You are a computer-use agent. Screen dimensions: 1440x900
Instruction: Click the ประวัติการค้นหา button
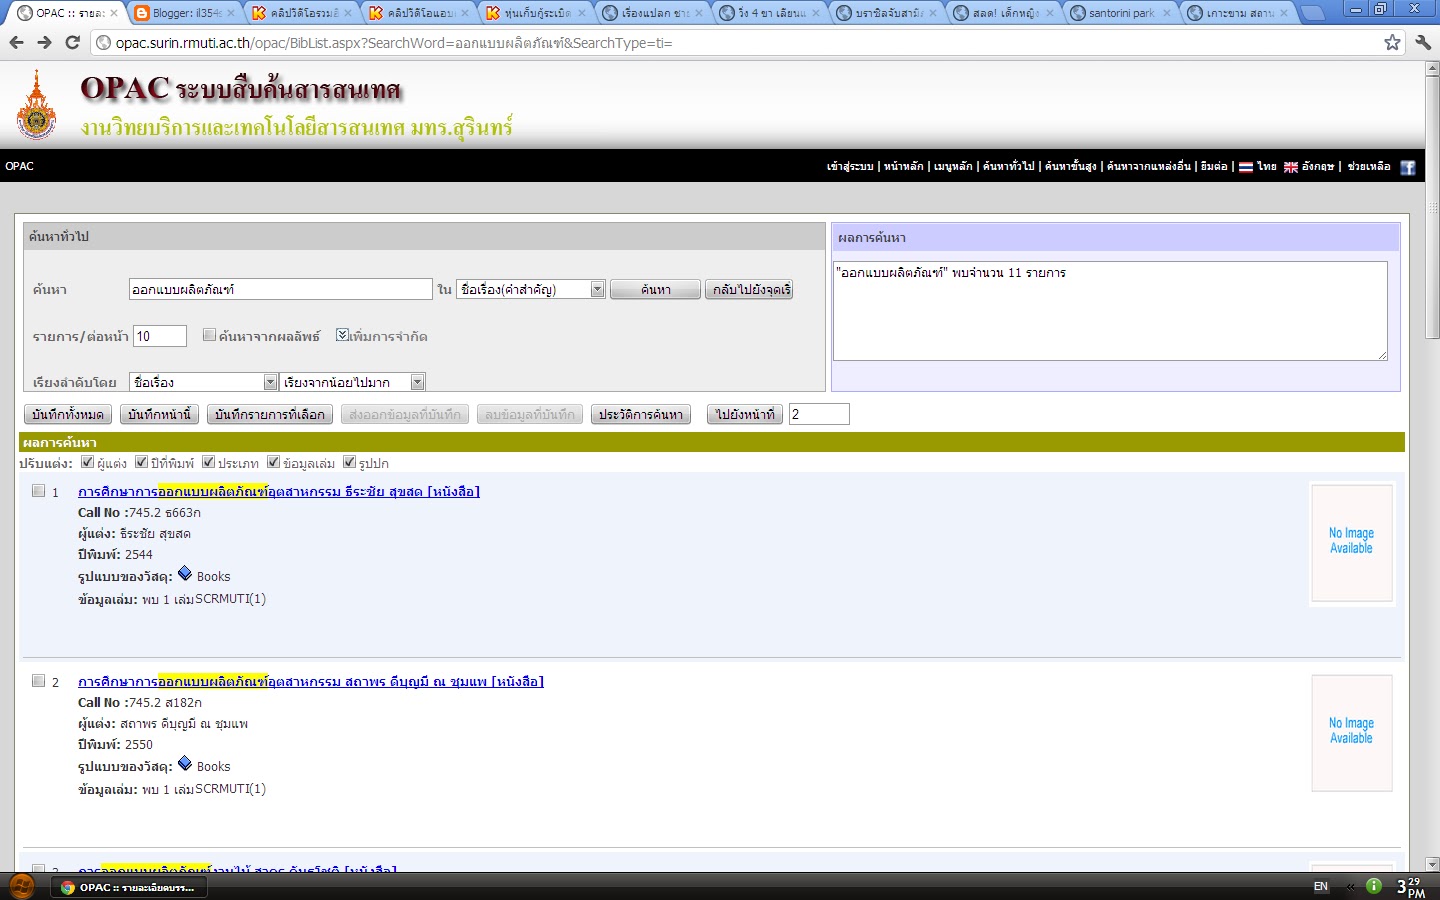[641, 414]
